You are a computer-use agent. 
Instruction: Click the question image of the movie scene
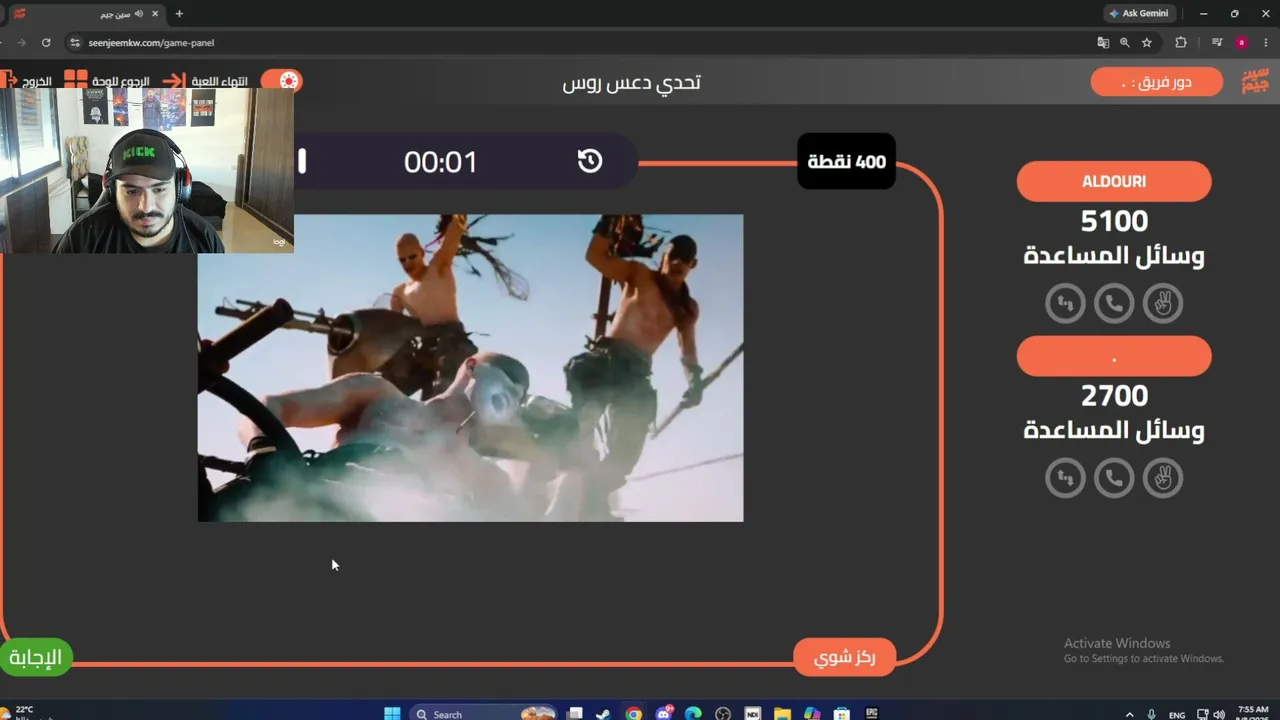470,368
